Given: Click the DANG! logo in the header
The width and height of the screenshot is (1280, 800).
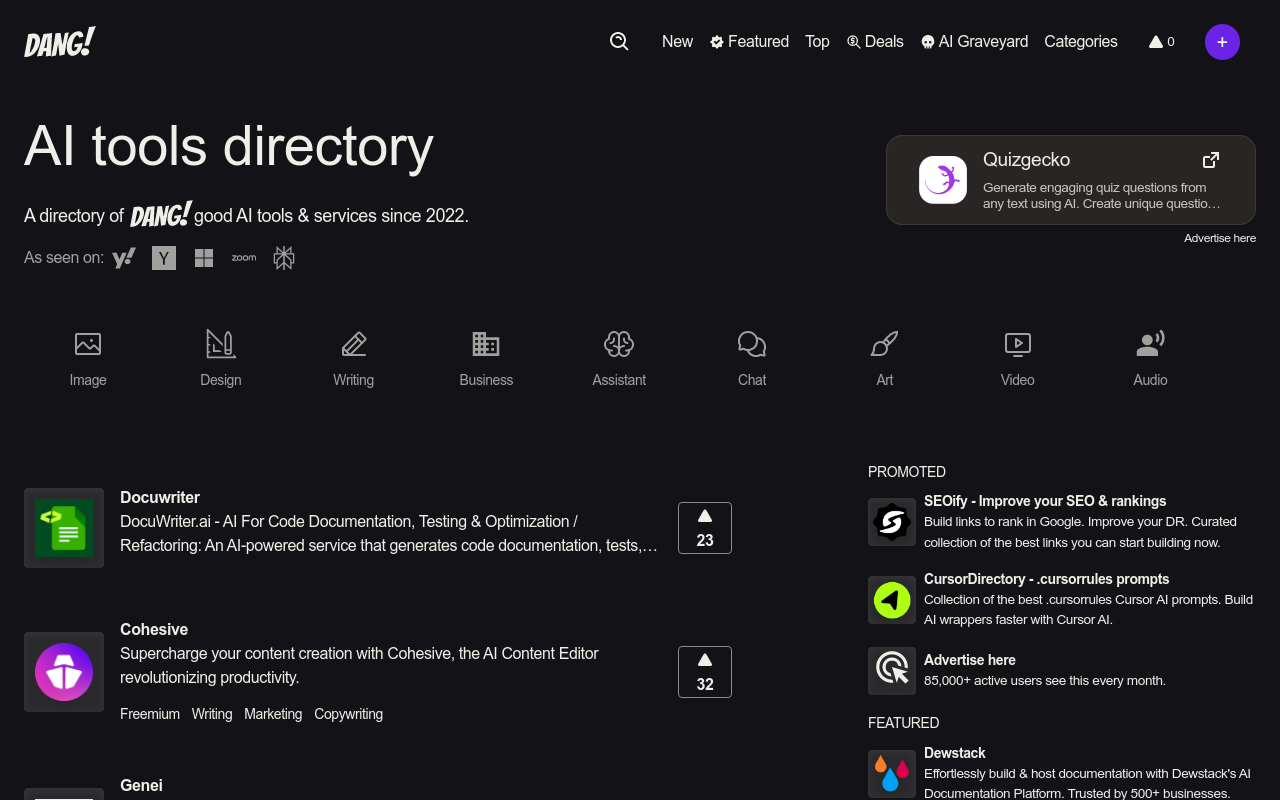Looking at the screenshot, I should tap(60, 42).
